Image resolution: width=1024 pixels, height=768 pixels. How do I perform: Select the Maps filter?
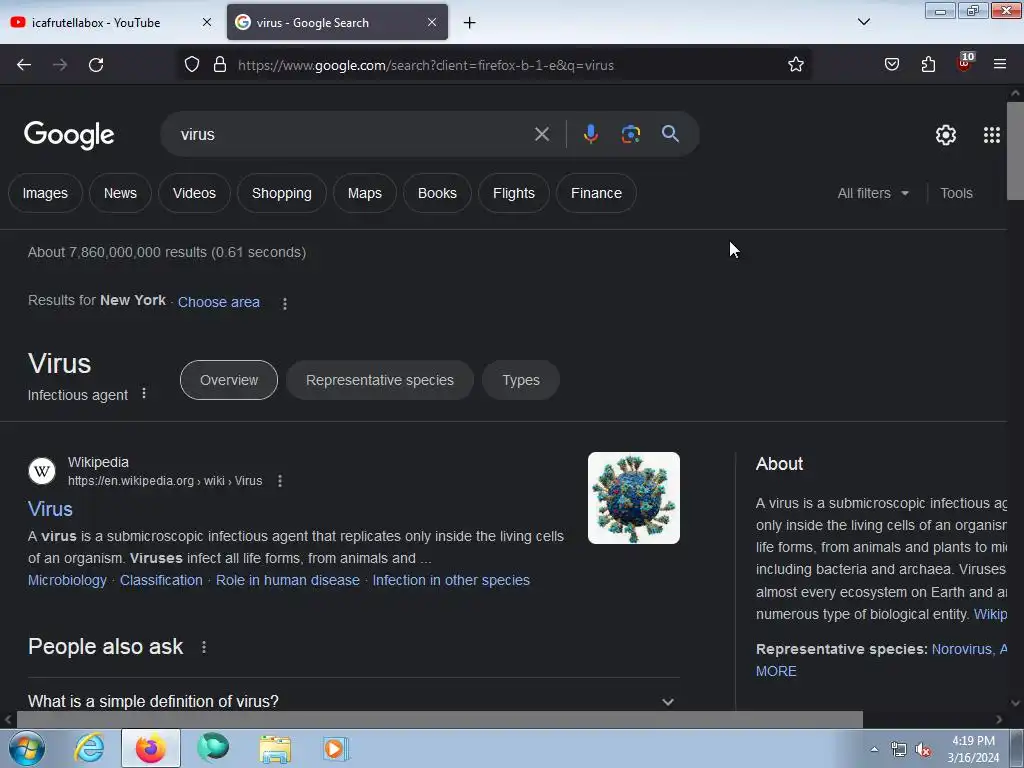point(364,193)
